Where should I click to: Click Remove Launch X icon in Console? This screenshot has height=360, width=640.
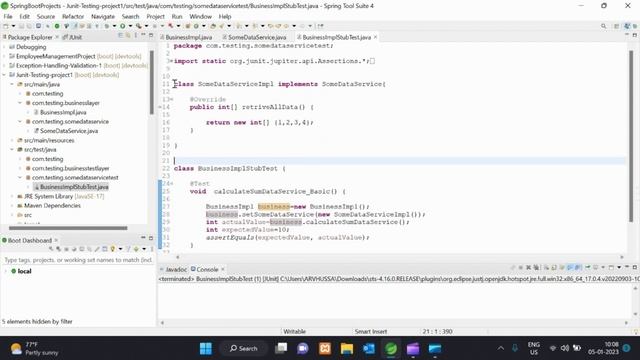(528, 268)
